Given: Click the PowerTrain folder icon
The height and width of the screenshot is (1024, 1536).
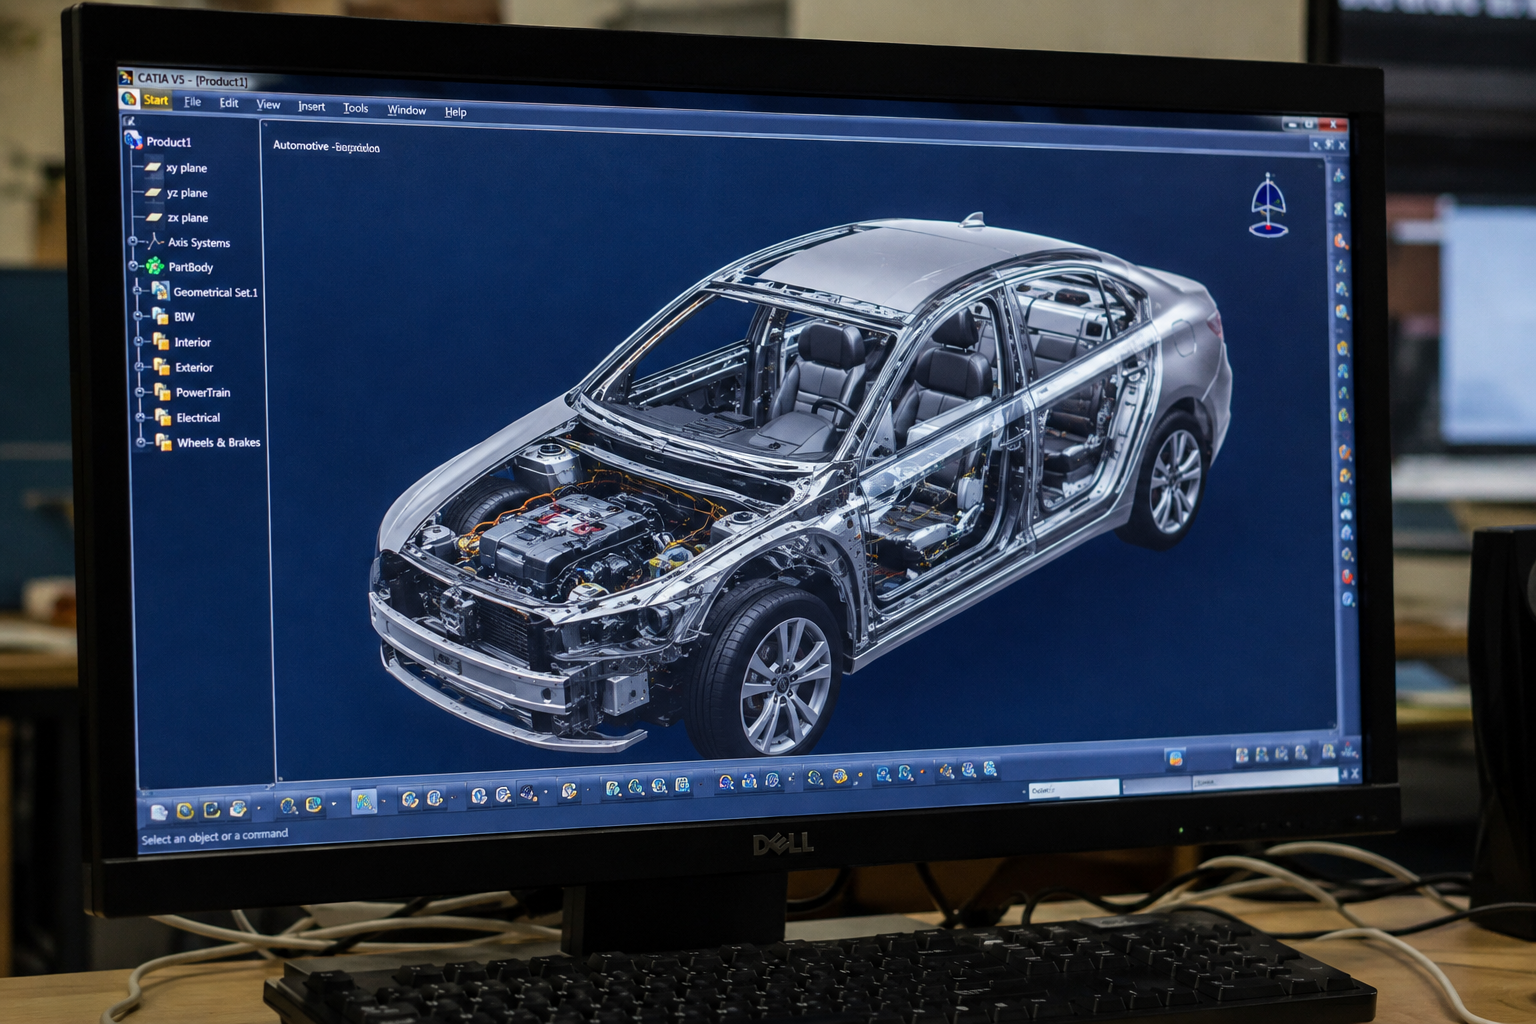Looking at the screenshot, I should point(162,392).
